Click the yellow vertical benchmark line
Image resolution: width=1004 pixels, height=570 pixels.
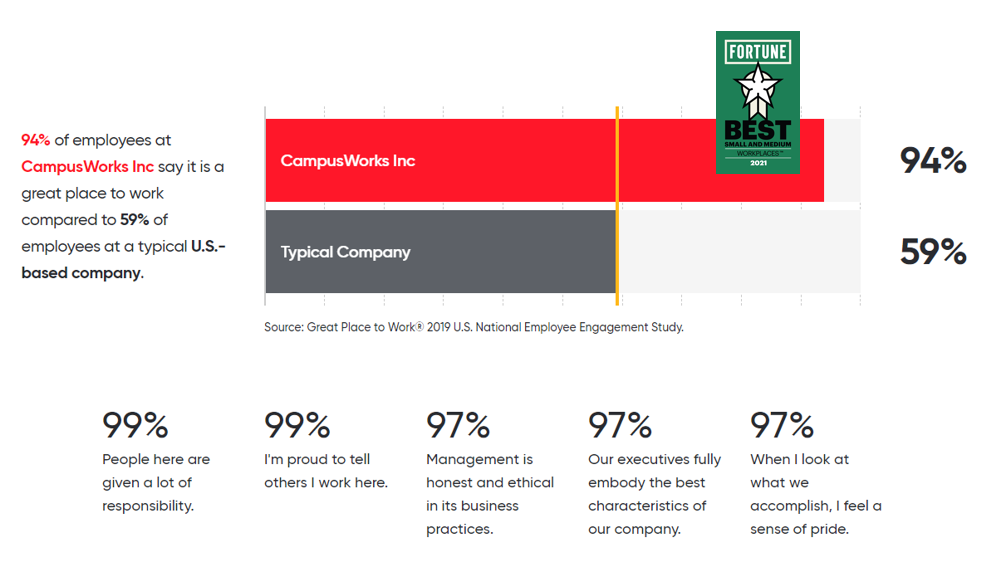coord(617,206)
